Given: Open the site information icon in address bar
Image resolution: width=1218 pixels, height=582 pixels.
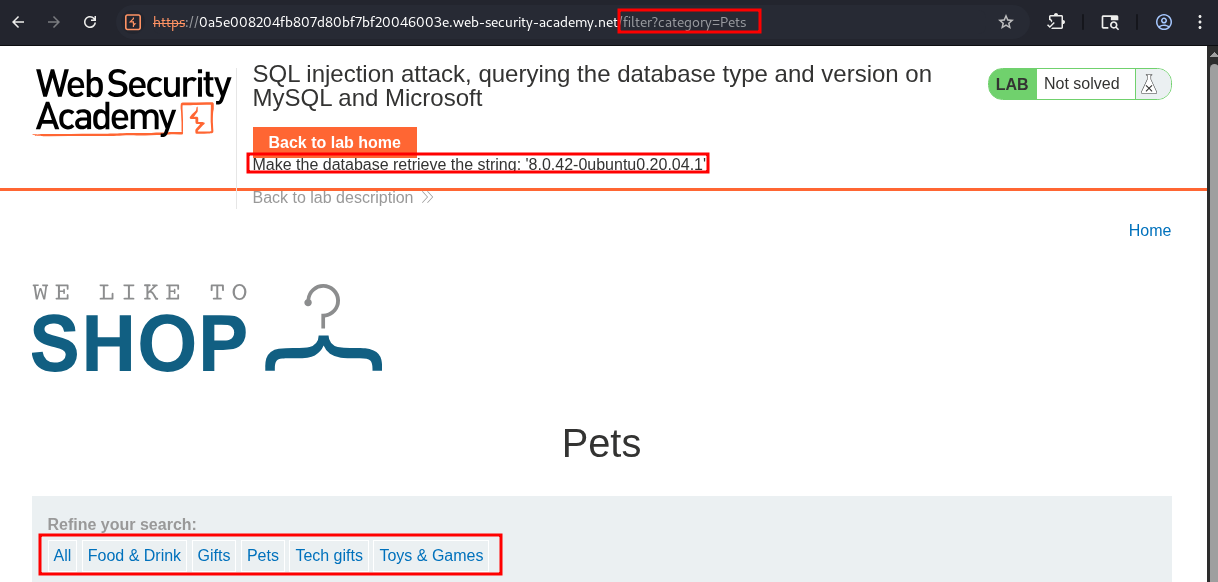Looking at the screenshot, I should pos(133,22).
